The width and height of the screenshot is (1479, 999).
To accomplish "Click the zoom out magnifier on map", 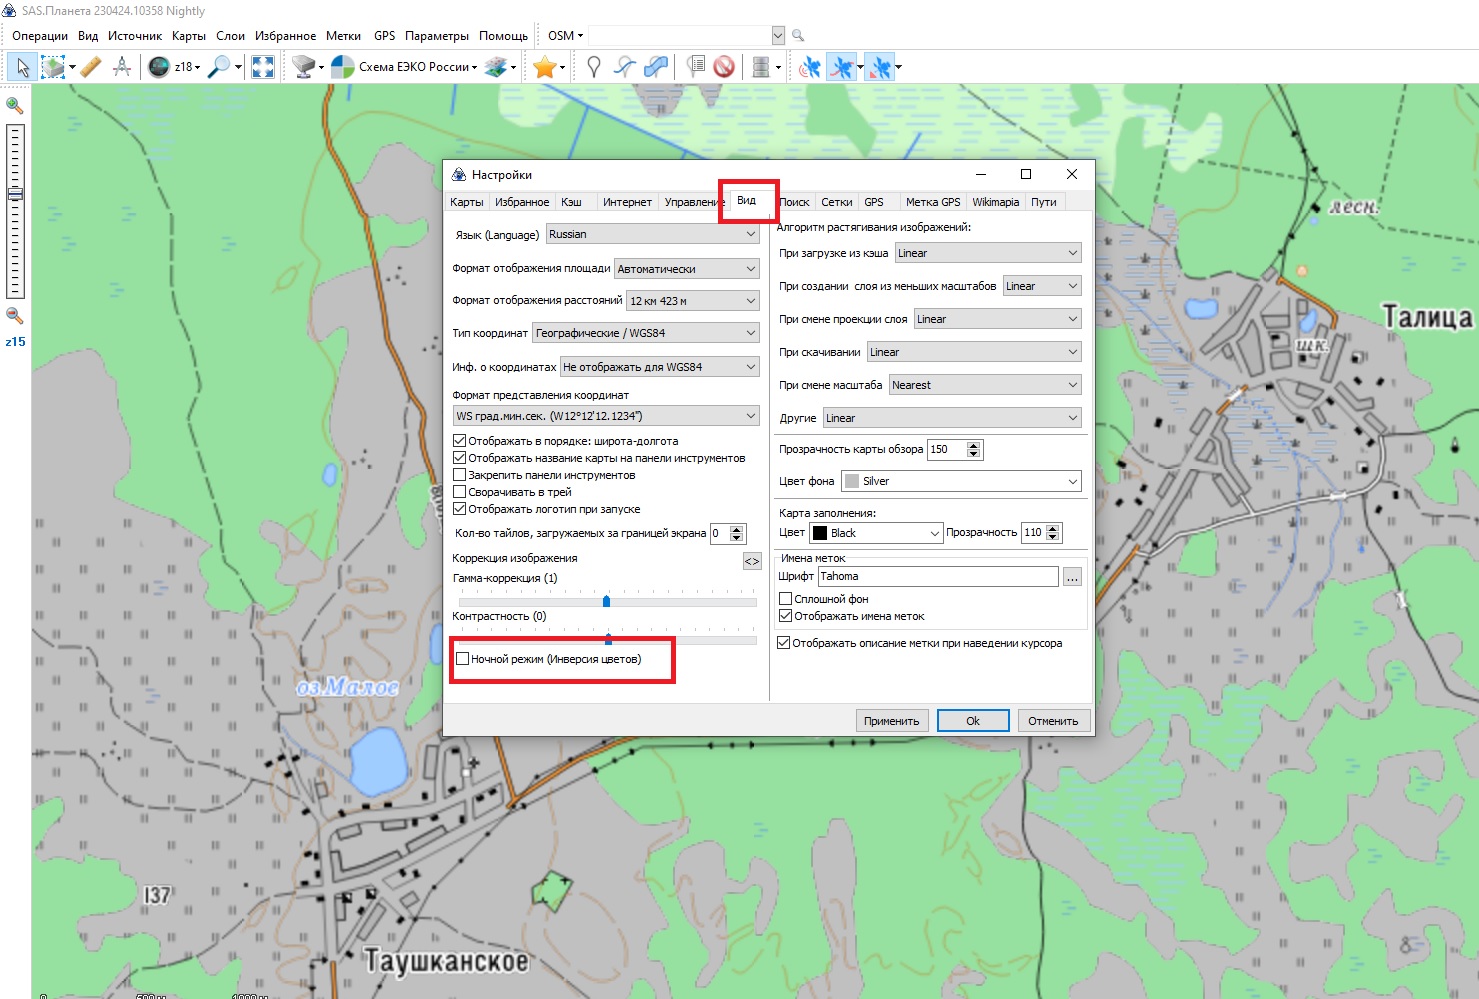I will (x=15, y=316).
